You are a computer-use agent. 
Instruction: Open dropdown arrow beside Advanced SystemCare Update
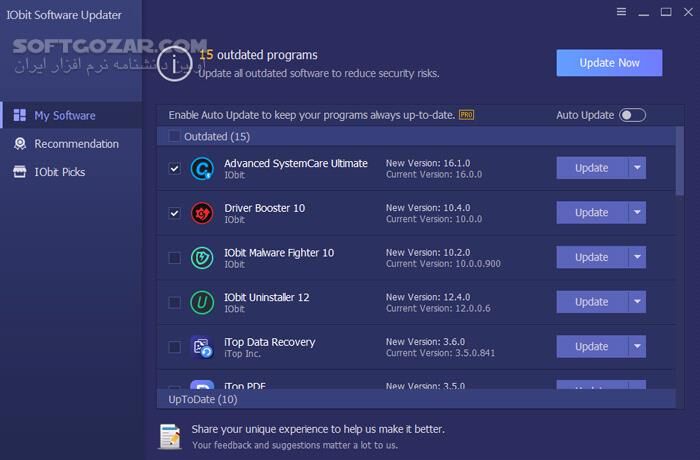[x=637, y=168]
